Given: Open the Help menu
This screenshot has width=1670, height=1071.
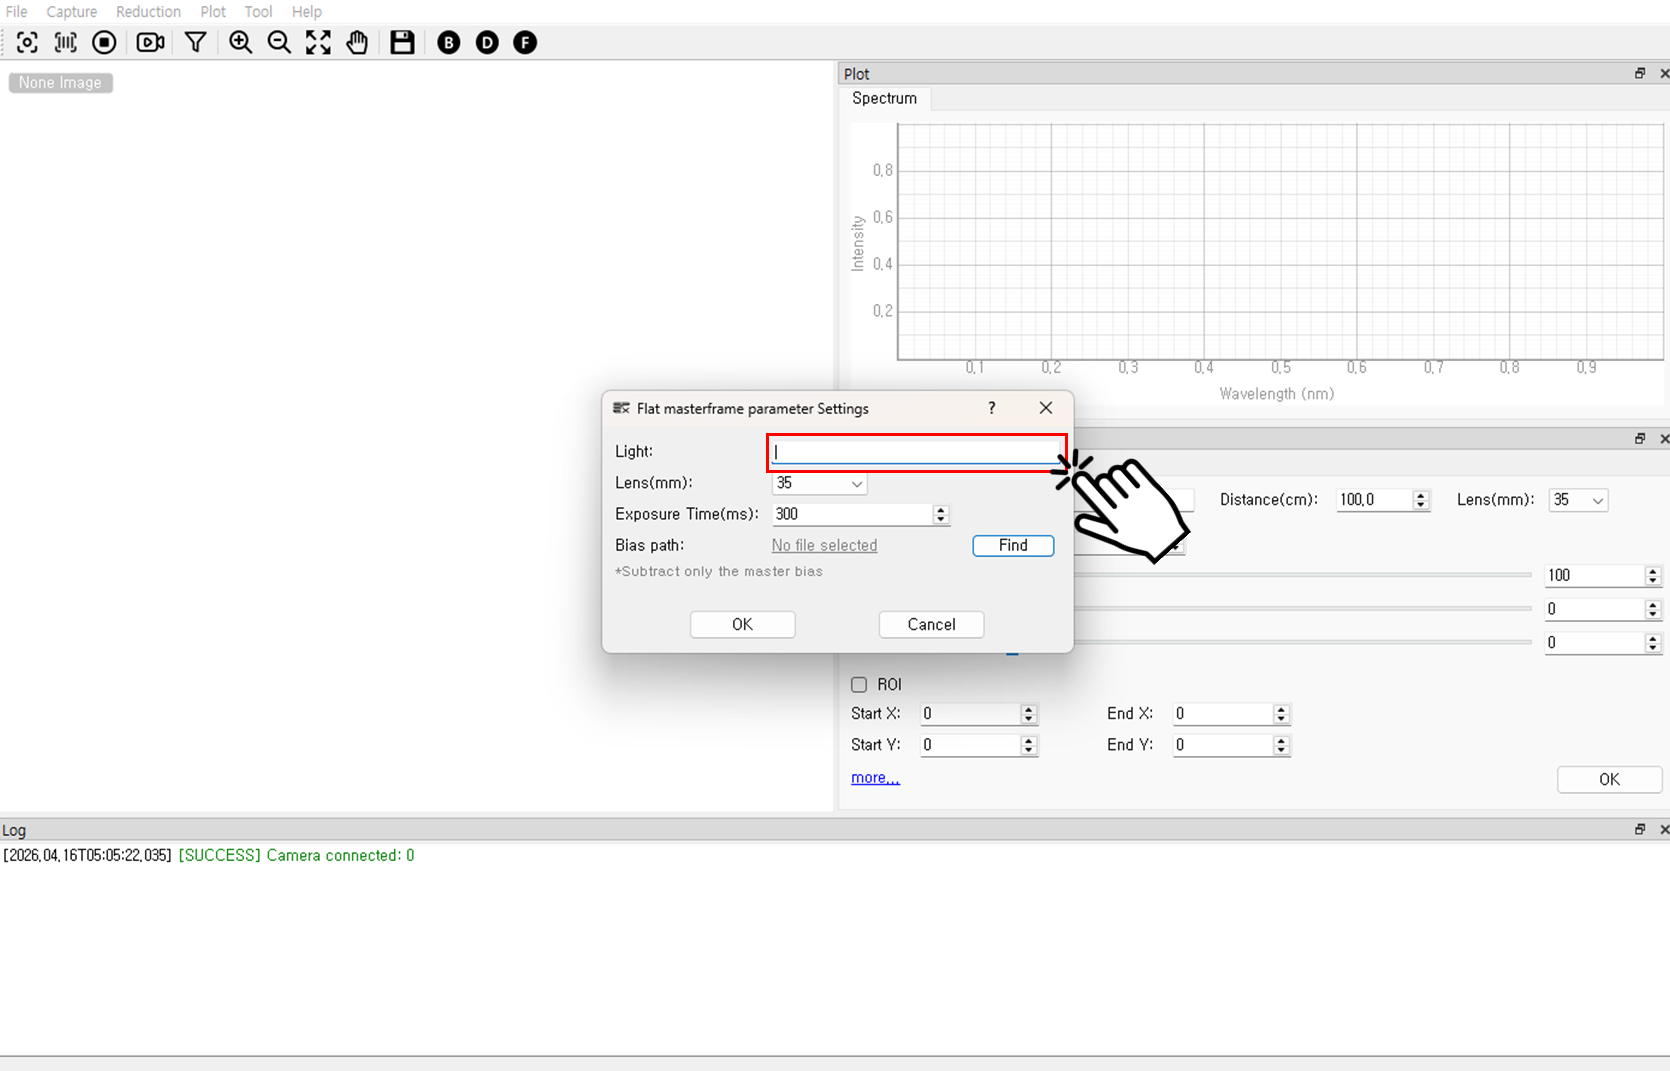Looking at the screenshot, I should coord(307,11).
